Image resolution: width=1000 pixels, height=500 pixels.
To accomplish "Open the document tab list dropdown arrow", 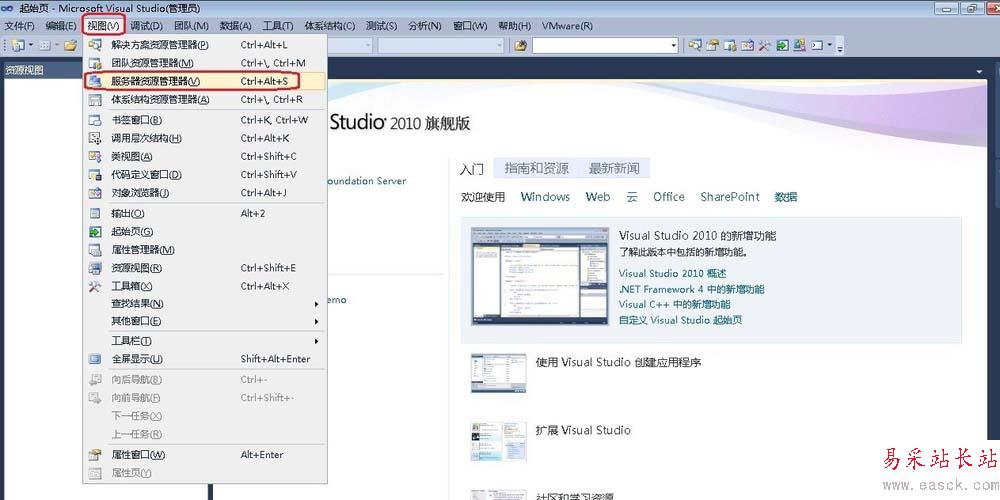I will click(979, 71).
